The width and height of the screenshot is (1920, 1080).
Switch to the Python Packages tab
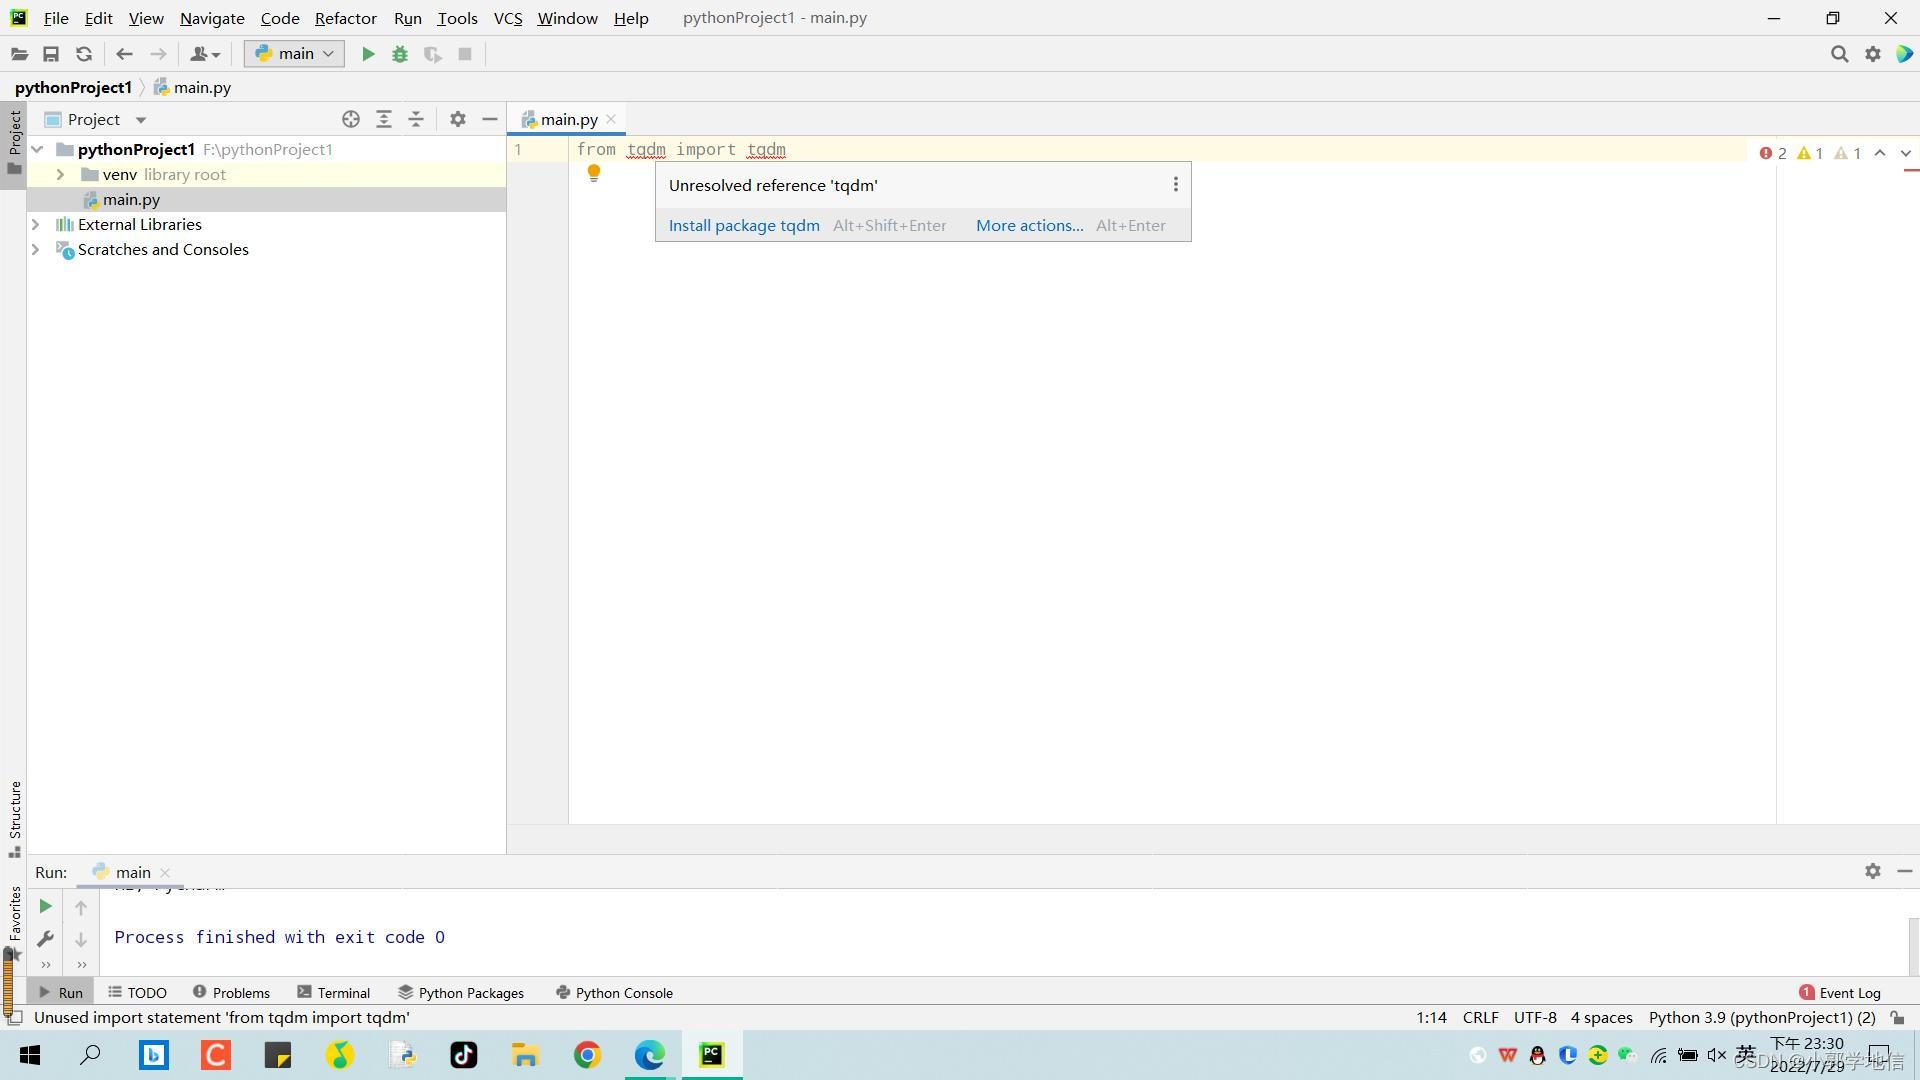tap(461, 993)
